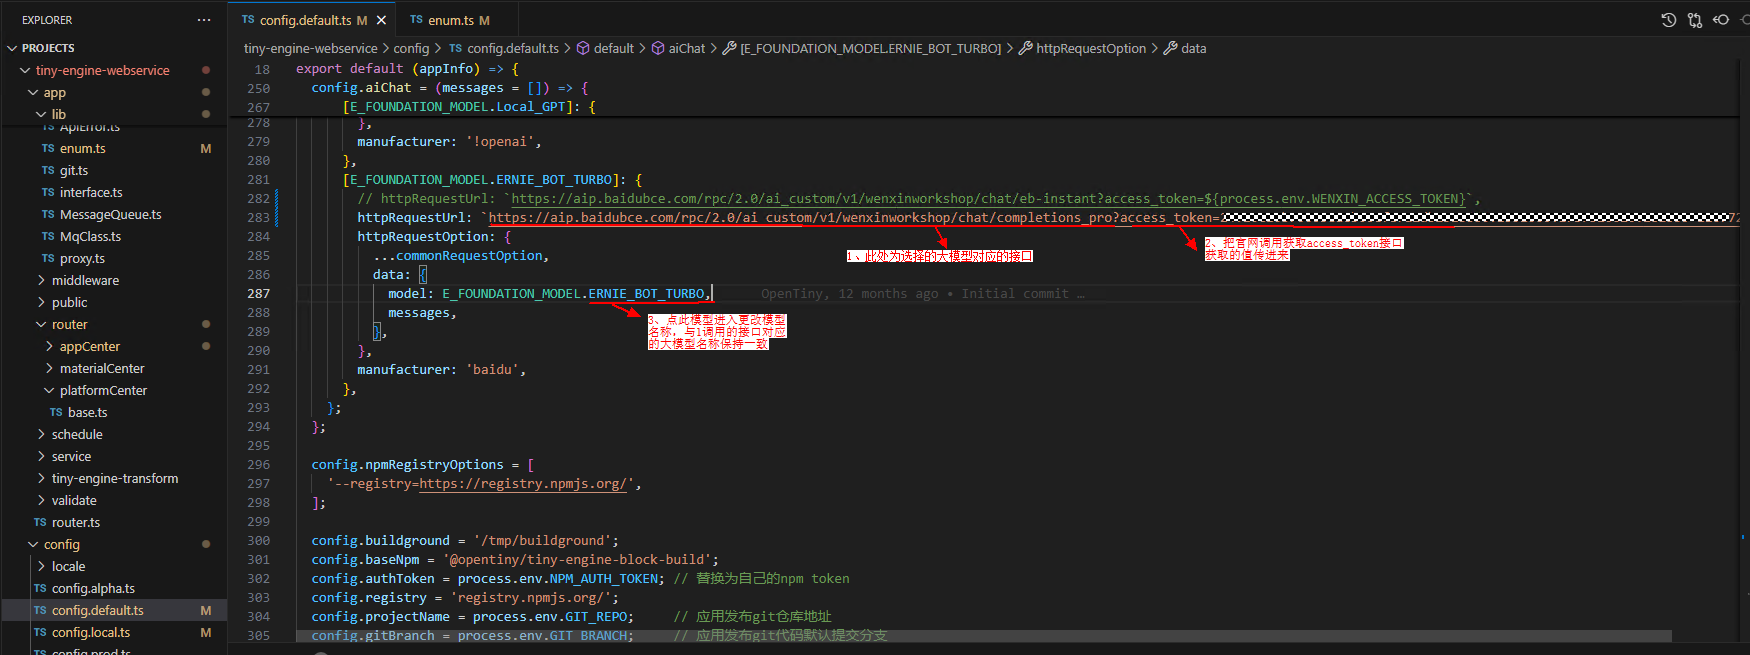Image resolution: width=1750 pixels, height=655 pixels.
Task: Collapse the PROJECTS section
Action: pyautogui.click(x=12, y=48)
